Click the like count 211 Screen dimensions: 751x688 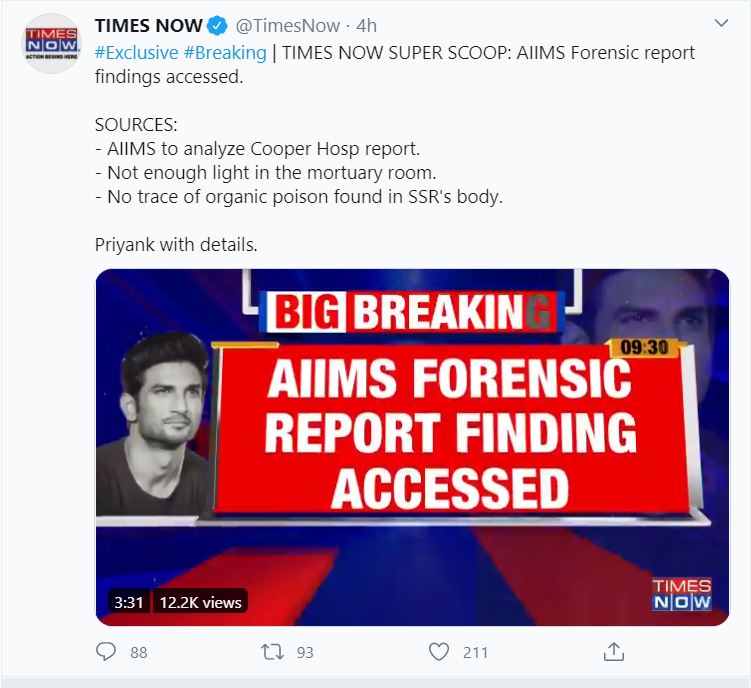click(475, 652)
